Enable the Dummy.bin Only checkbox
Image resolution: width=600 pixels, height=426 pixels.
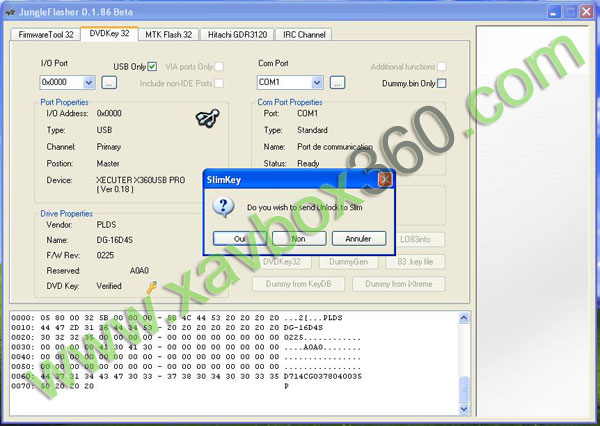coord(442,83)
